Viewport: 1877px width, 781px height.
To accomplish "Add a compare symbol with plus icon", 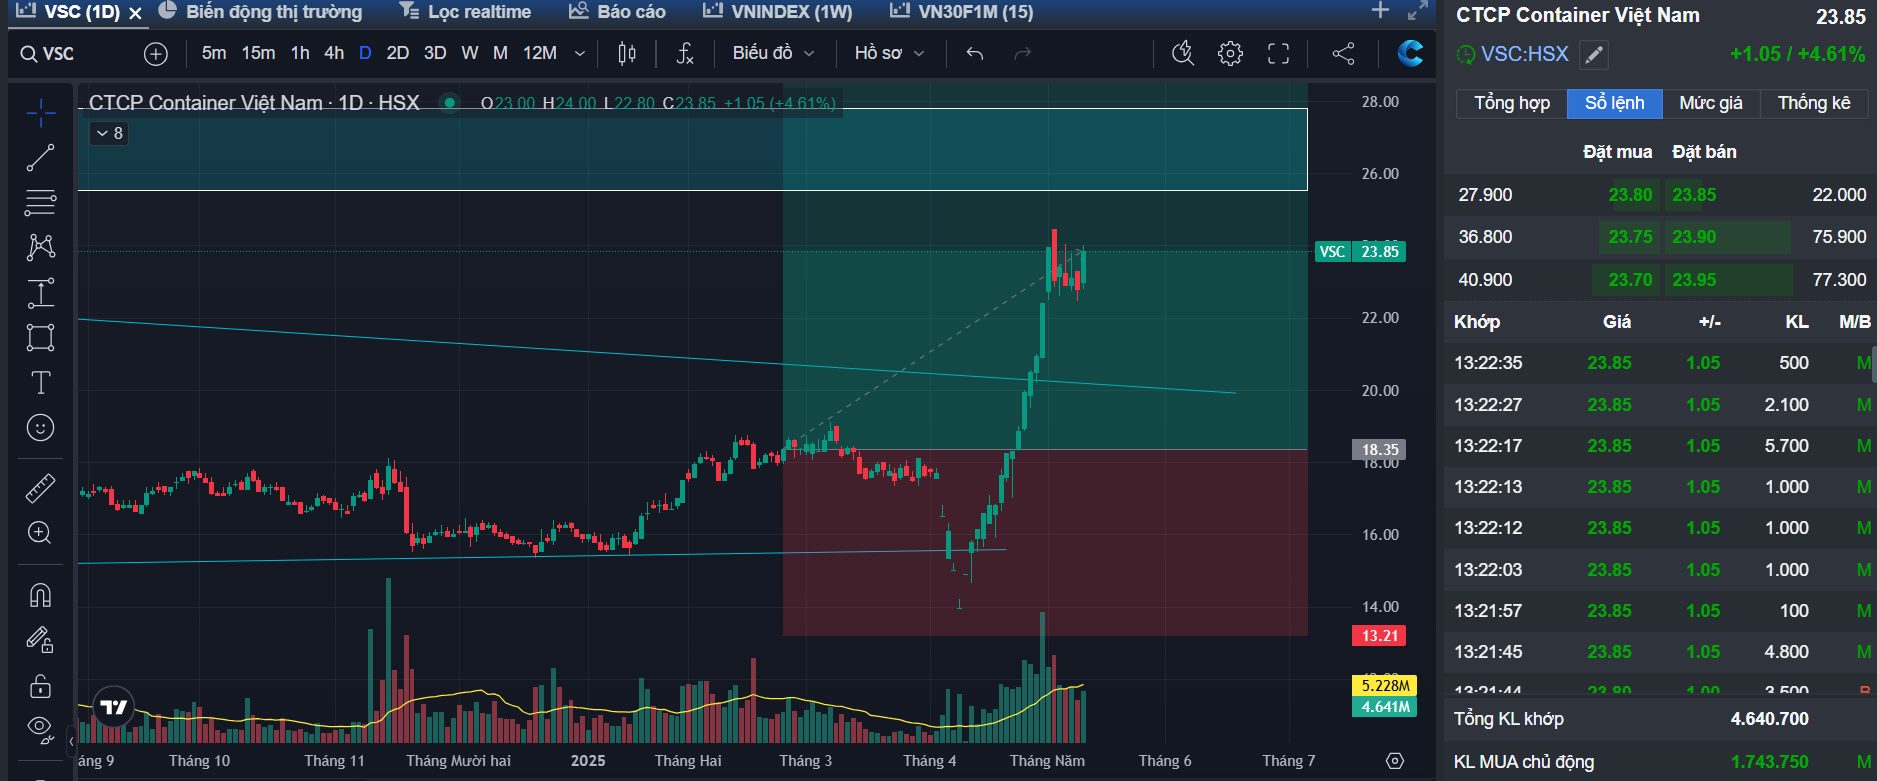I will coord(156,54).
